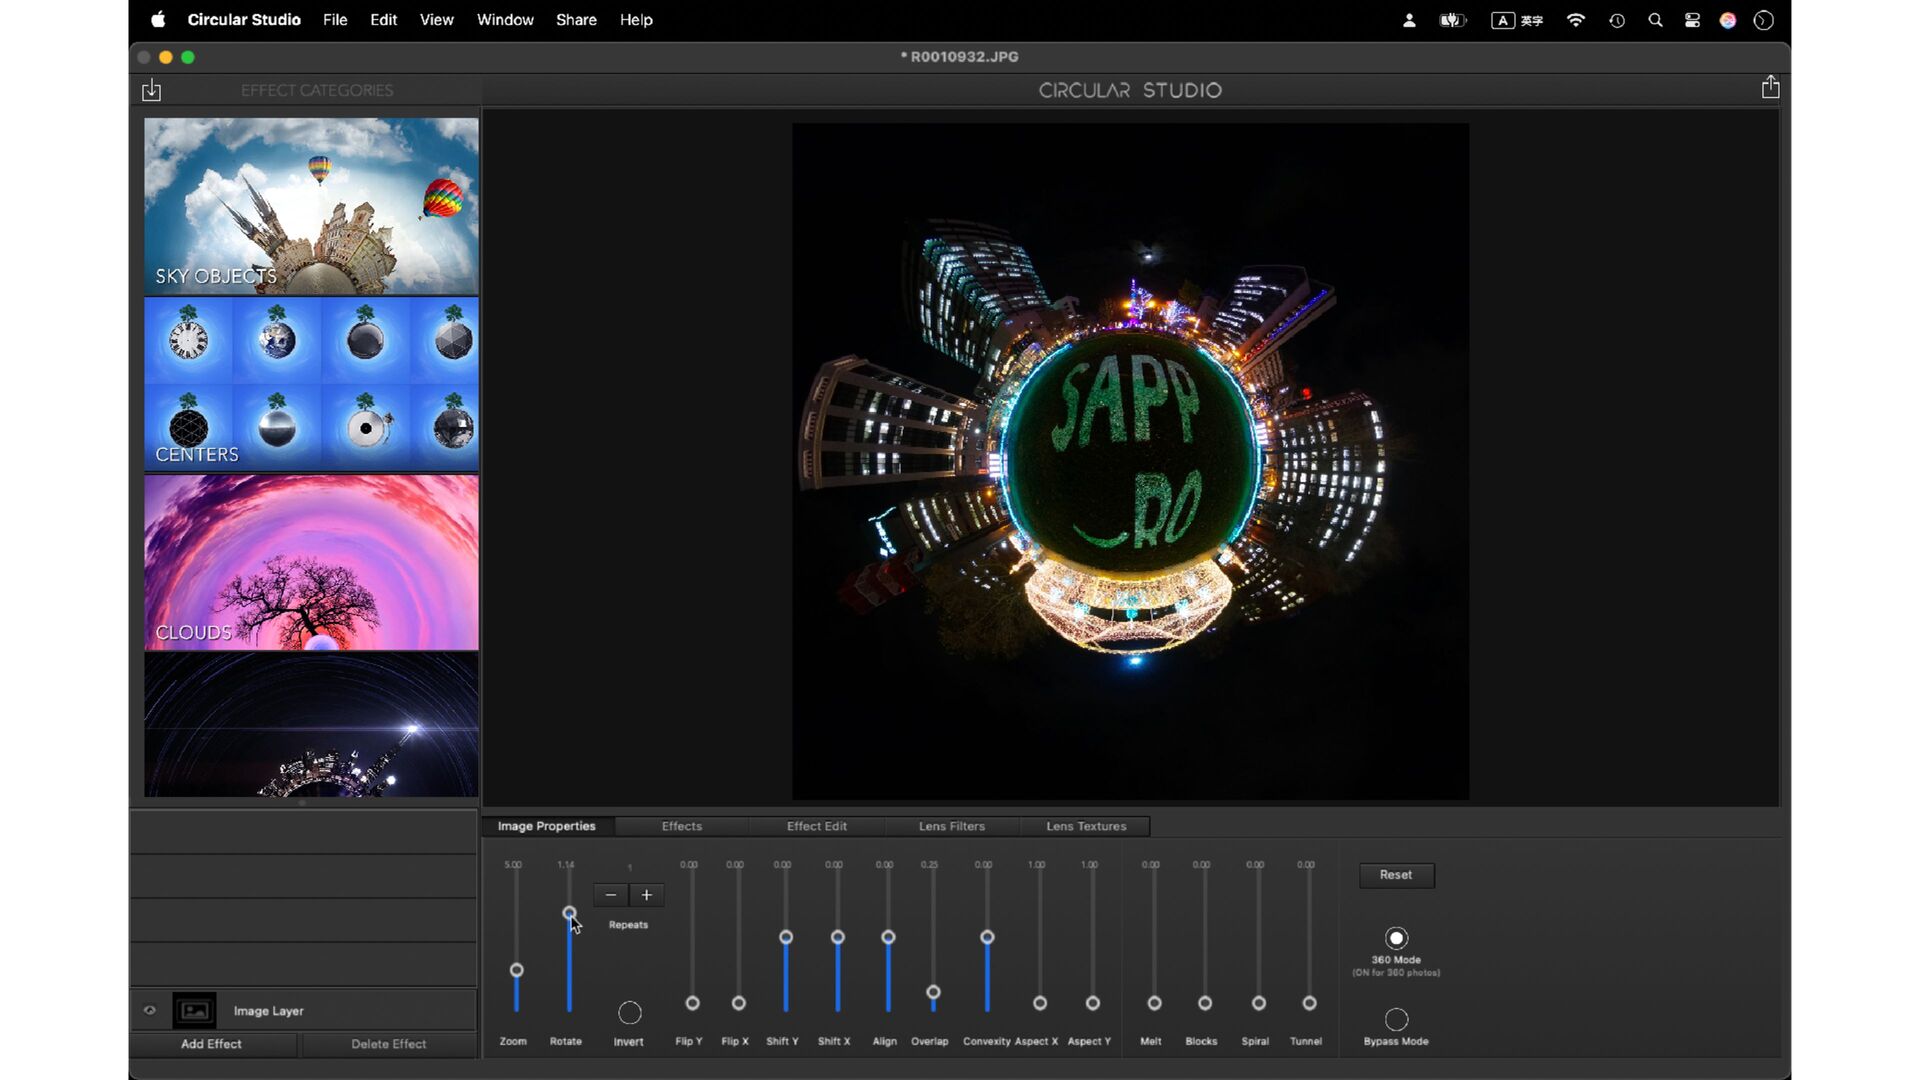Switch to the Lens Filters tab
The image size is (1920, 1080).
[x=952, y=826]
